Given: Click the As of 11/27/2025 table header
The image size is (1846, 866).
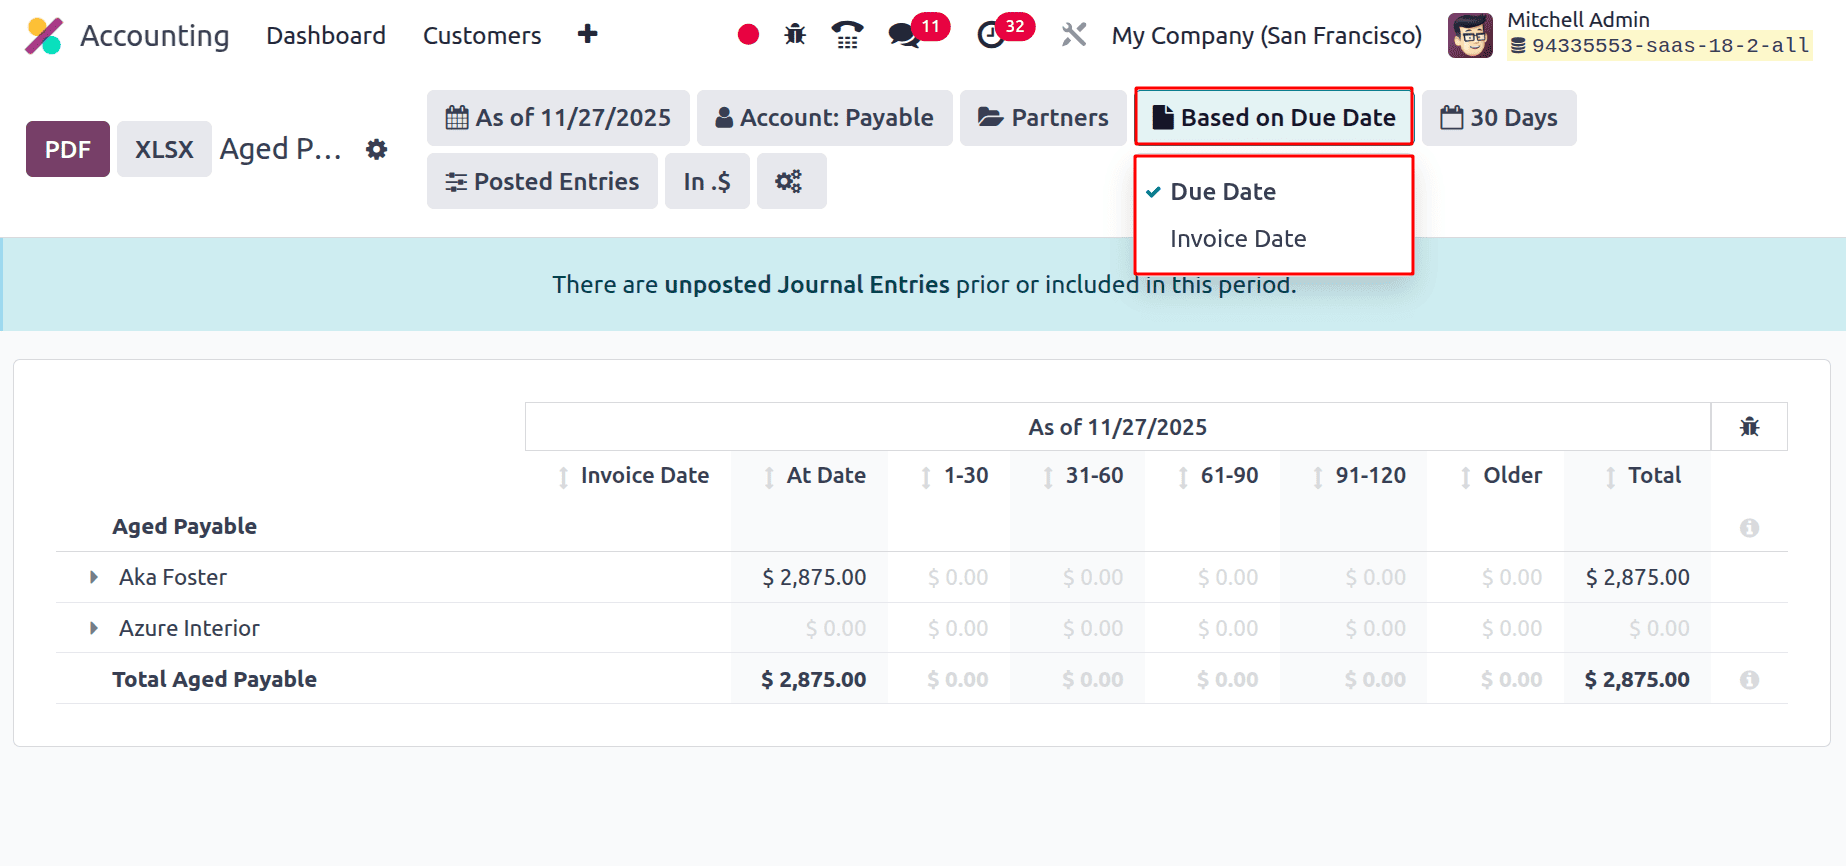Looking at the screenshot, I should click(1117, 427).
